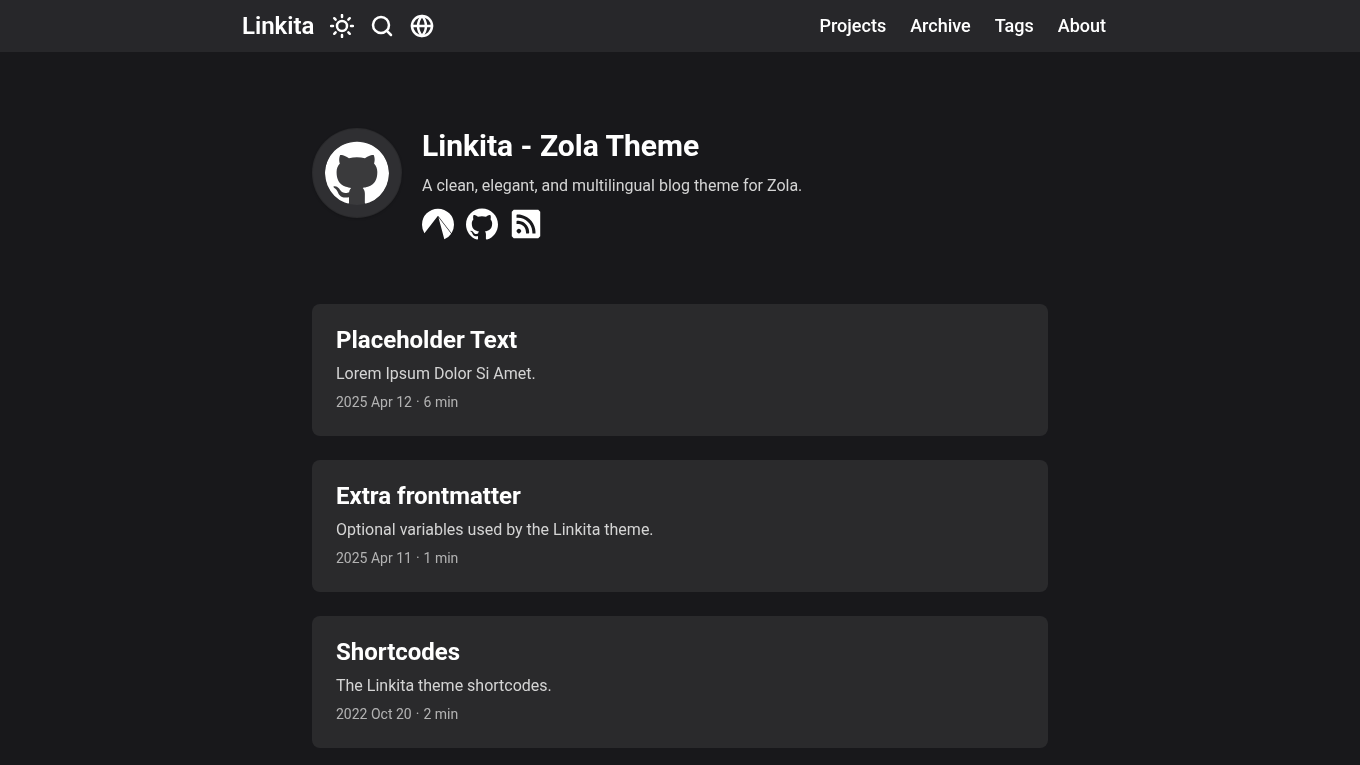Open the GitHub icon link
1360x765 pixels.
pyautogui.click(x=482, y=224)
